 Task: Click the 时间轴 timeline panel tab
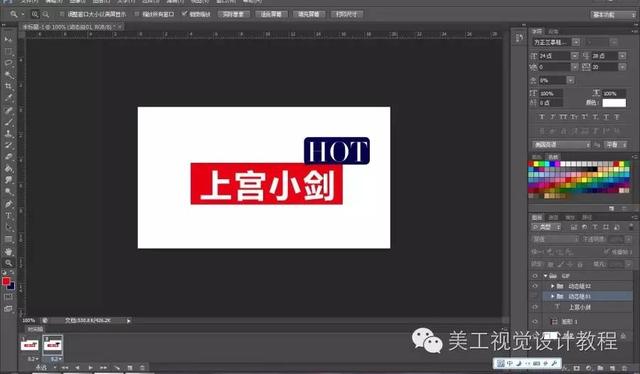point(36,329)
